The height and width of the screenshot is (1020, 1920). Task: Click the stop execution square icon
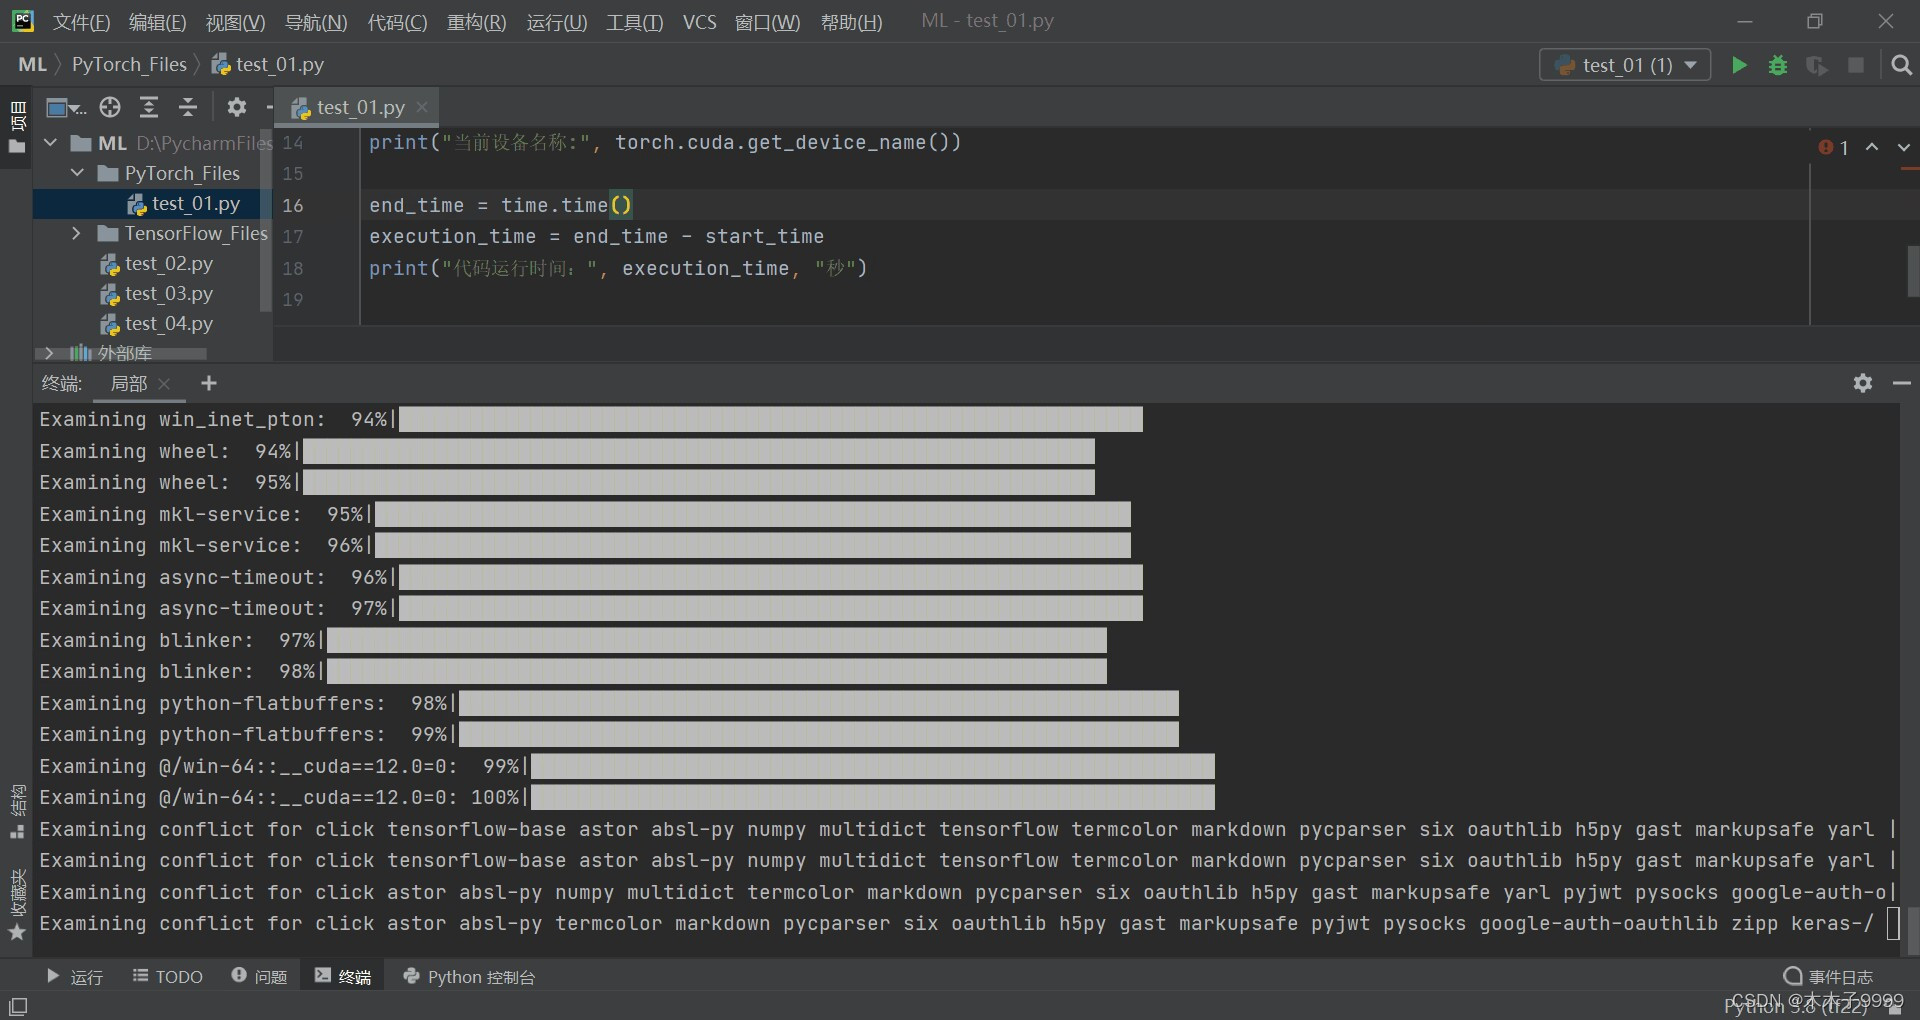pos(1856,65)
